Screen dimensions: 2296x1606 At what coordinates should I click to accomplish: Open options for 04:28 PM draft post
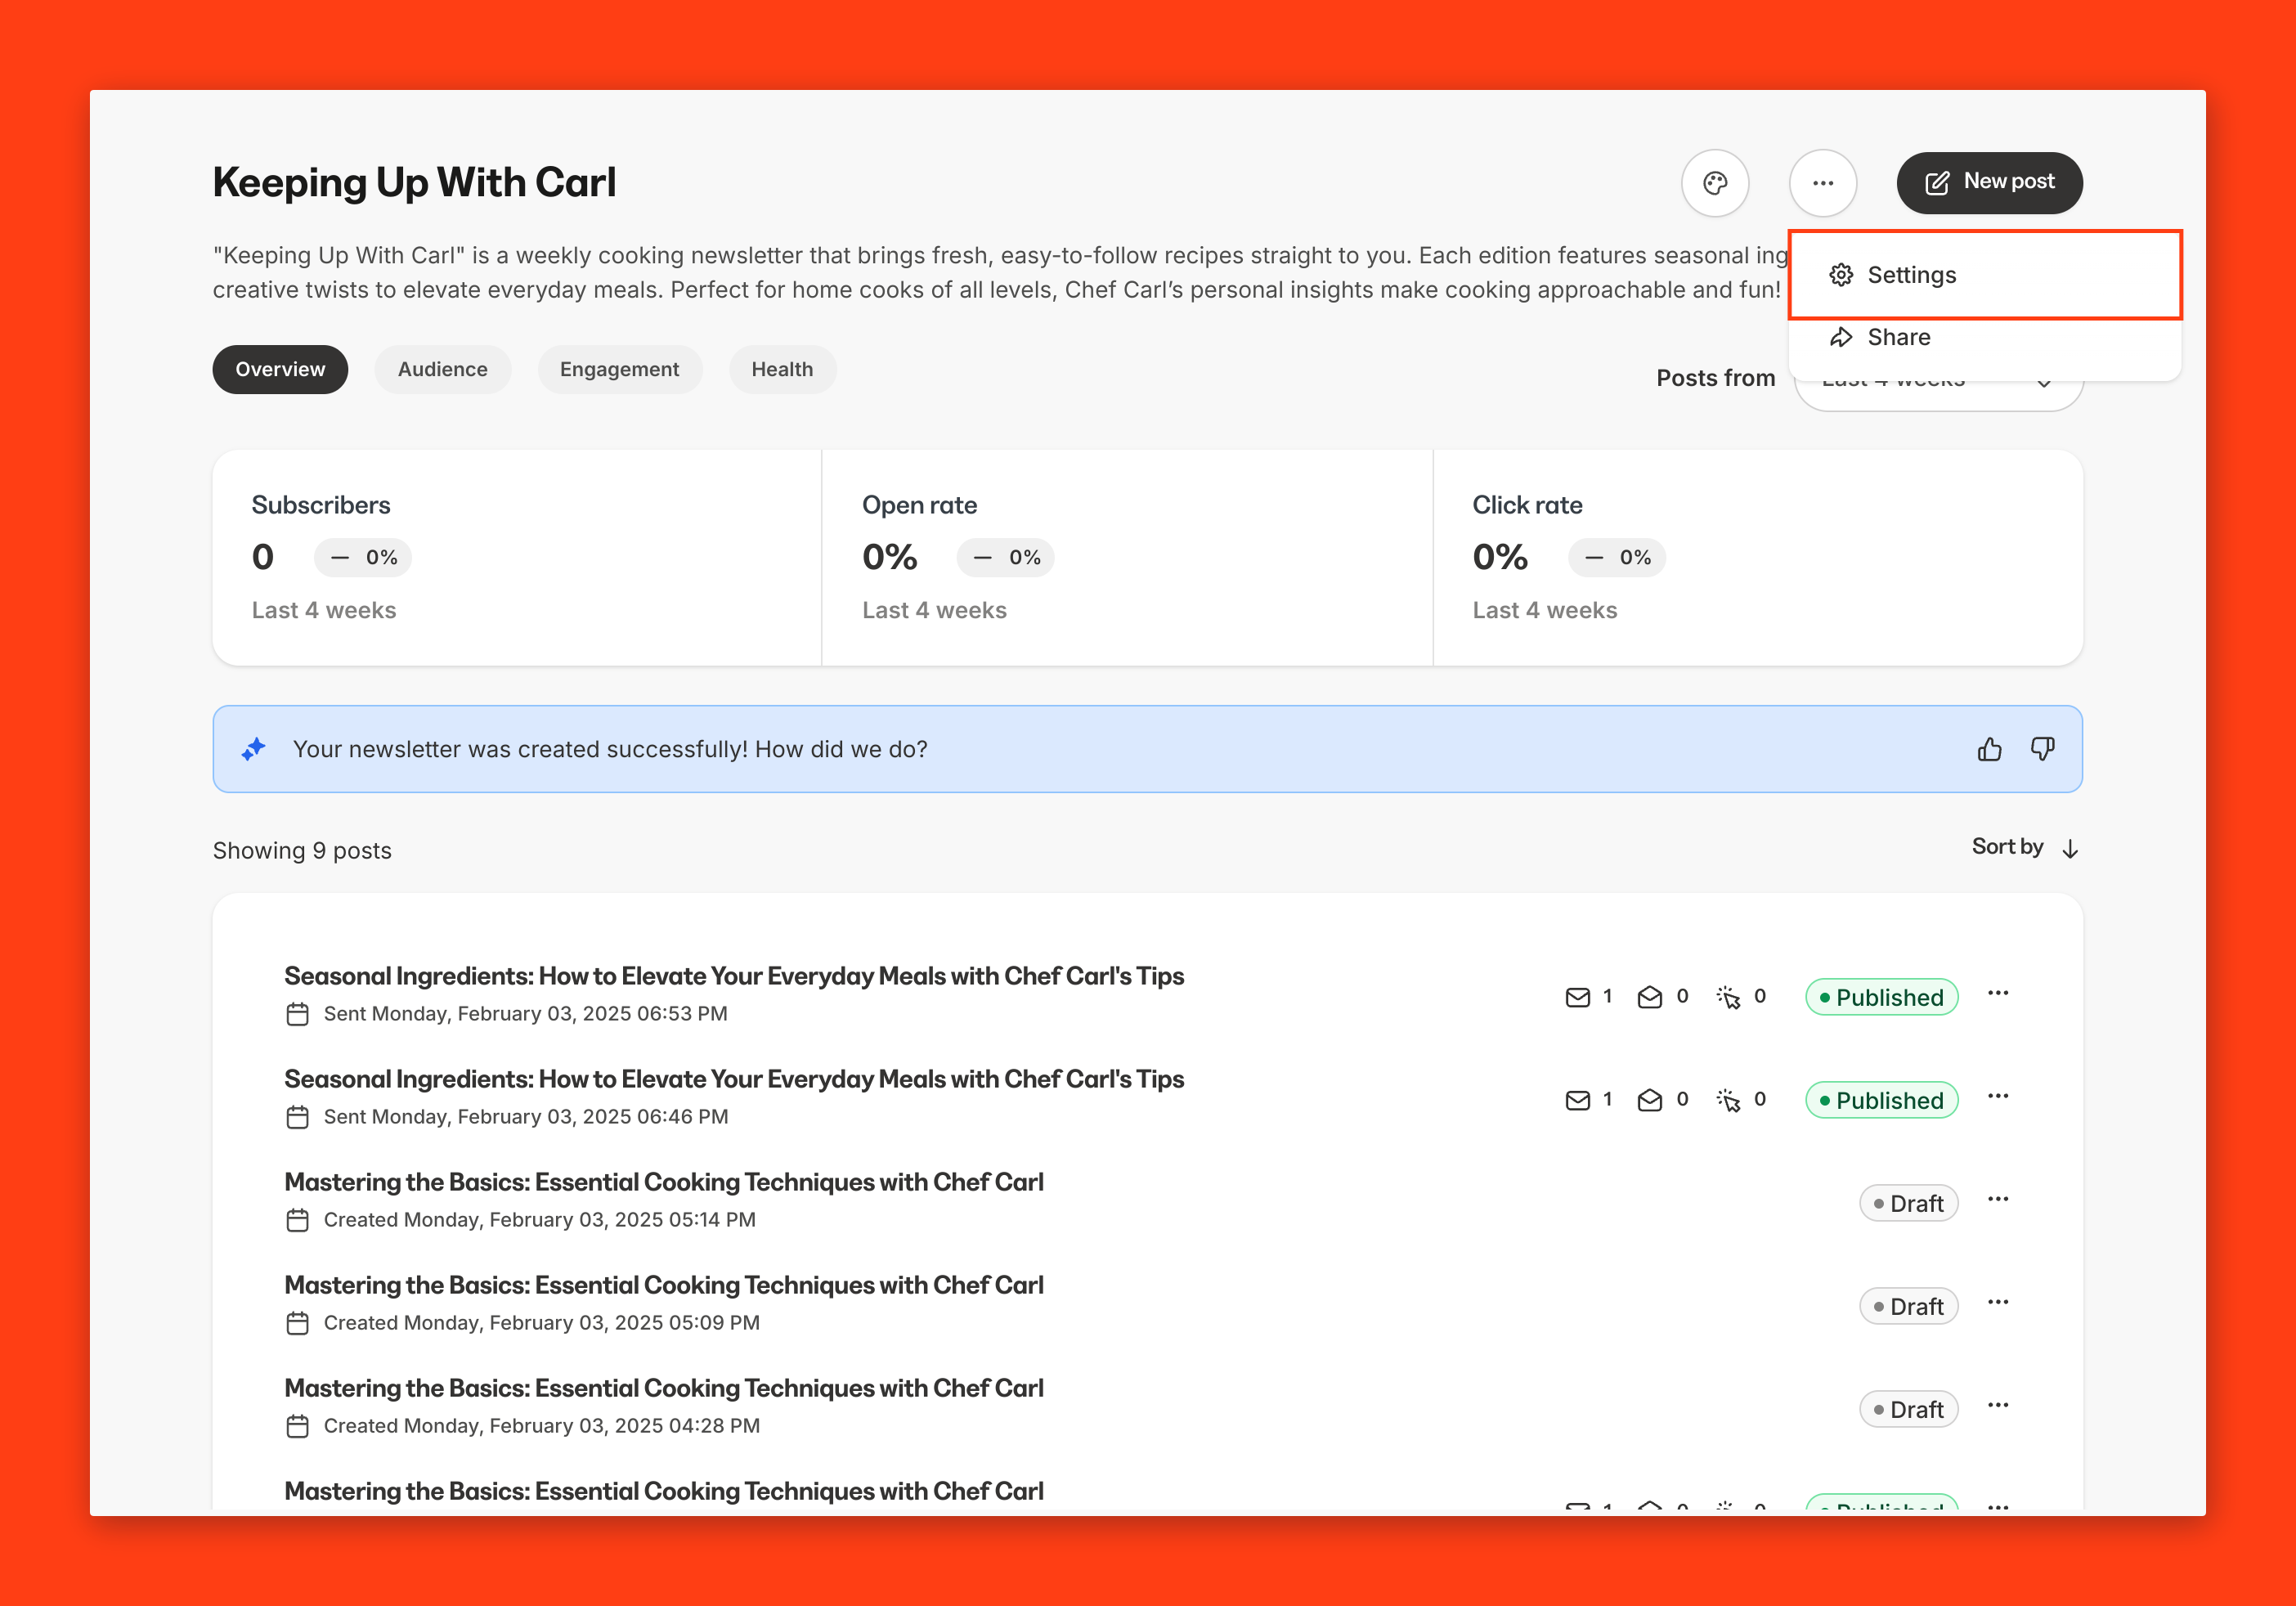coord(1997,1405)
